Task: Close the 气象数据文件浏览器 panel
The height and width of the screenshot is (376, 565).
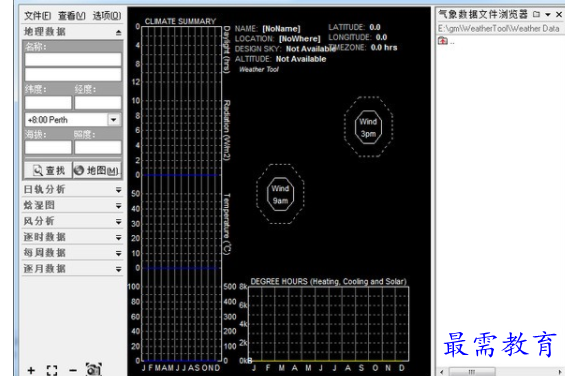Action: [559, 14]
